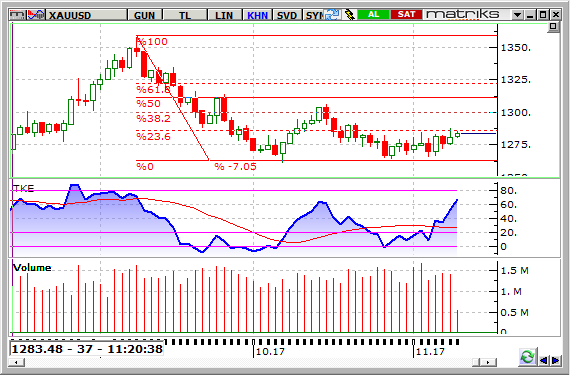Screen dimensions: 570x375
Task: Click the 1. M volume axis label
Action: [x=511, y=292]
